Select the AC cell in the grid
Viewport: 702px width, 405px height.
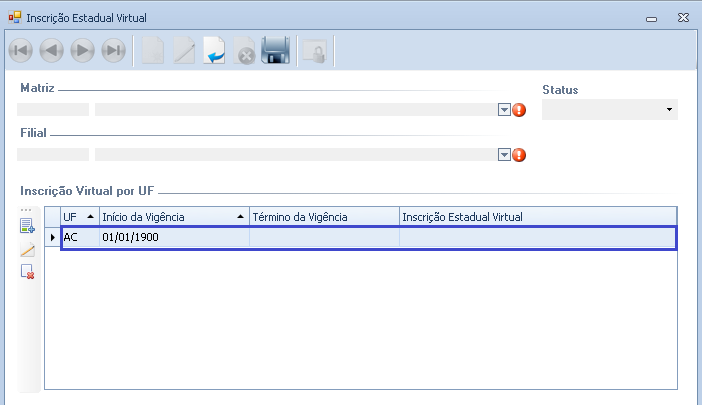pyautogui.click(x=80, y=237)
